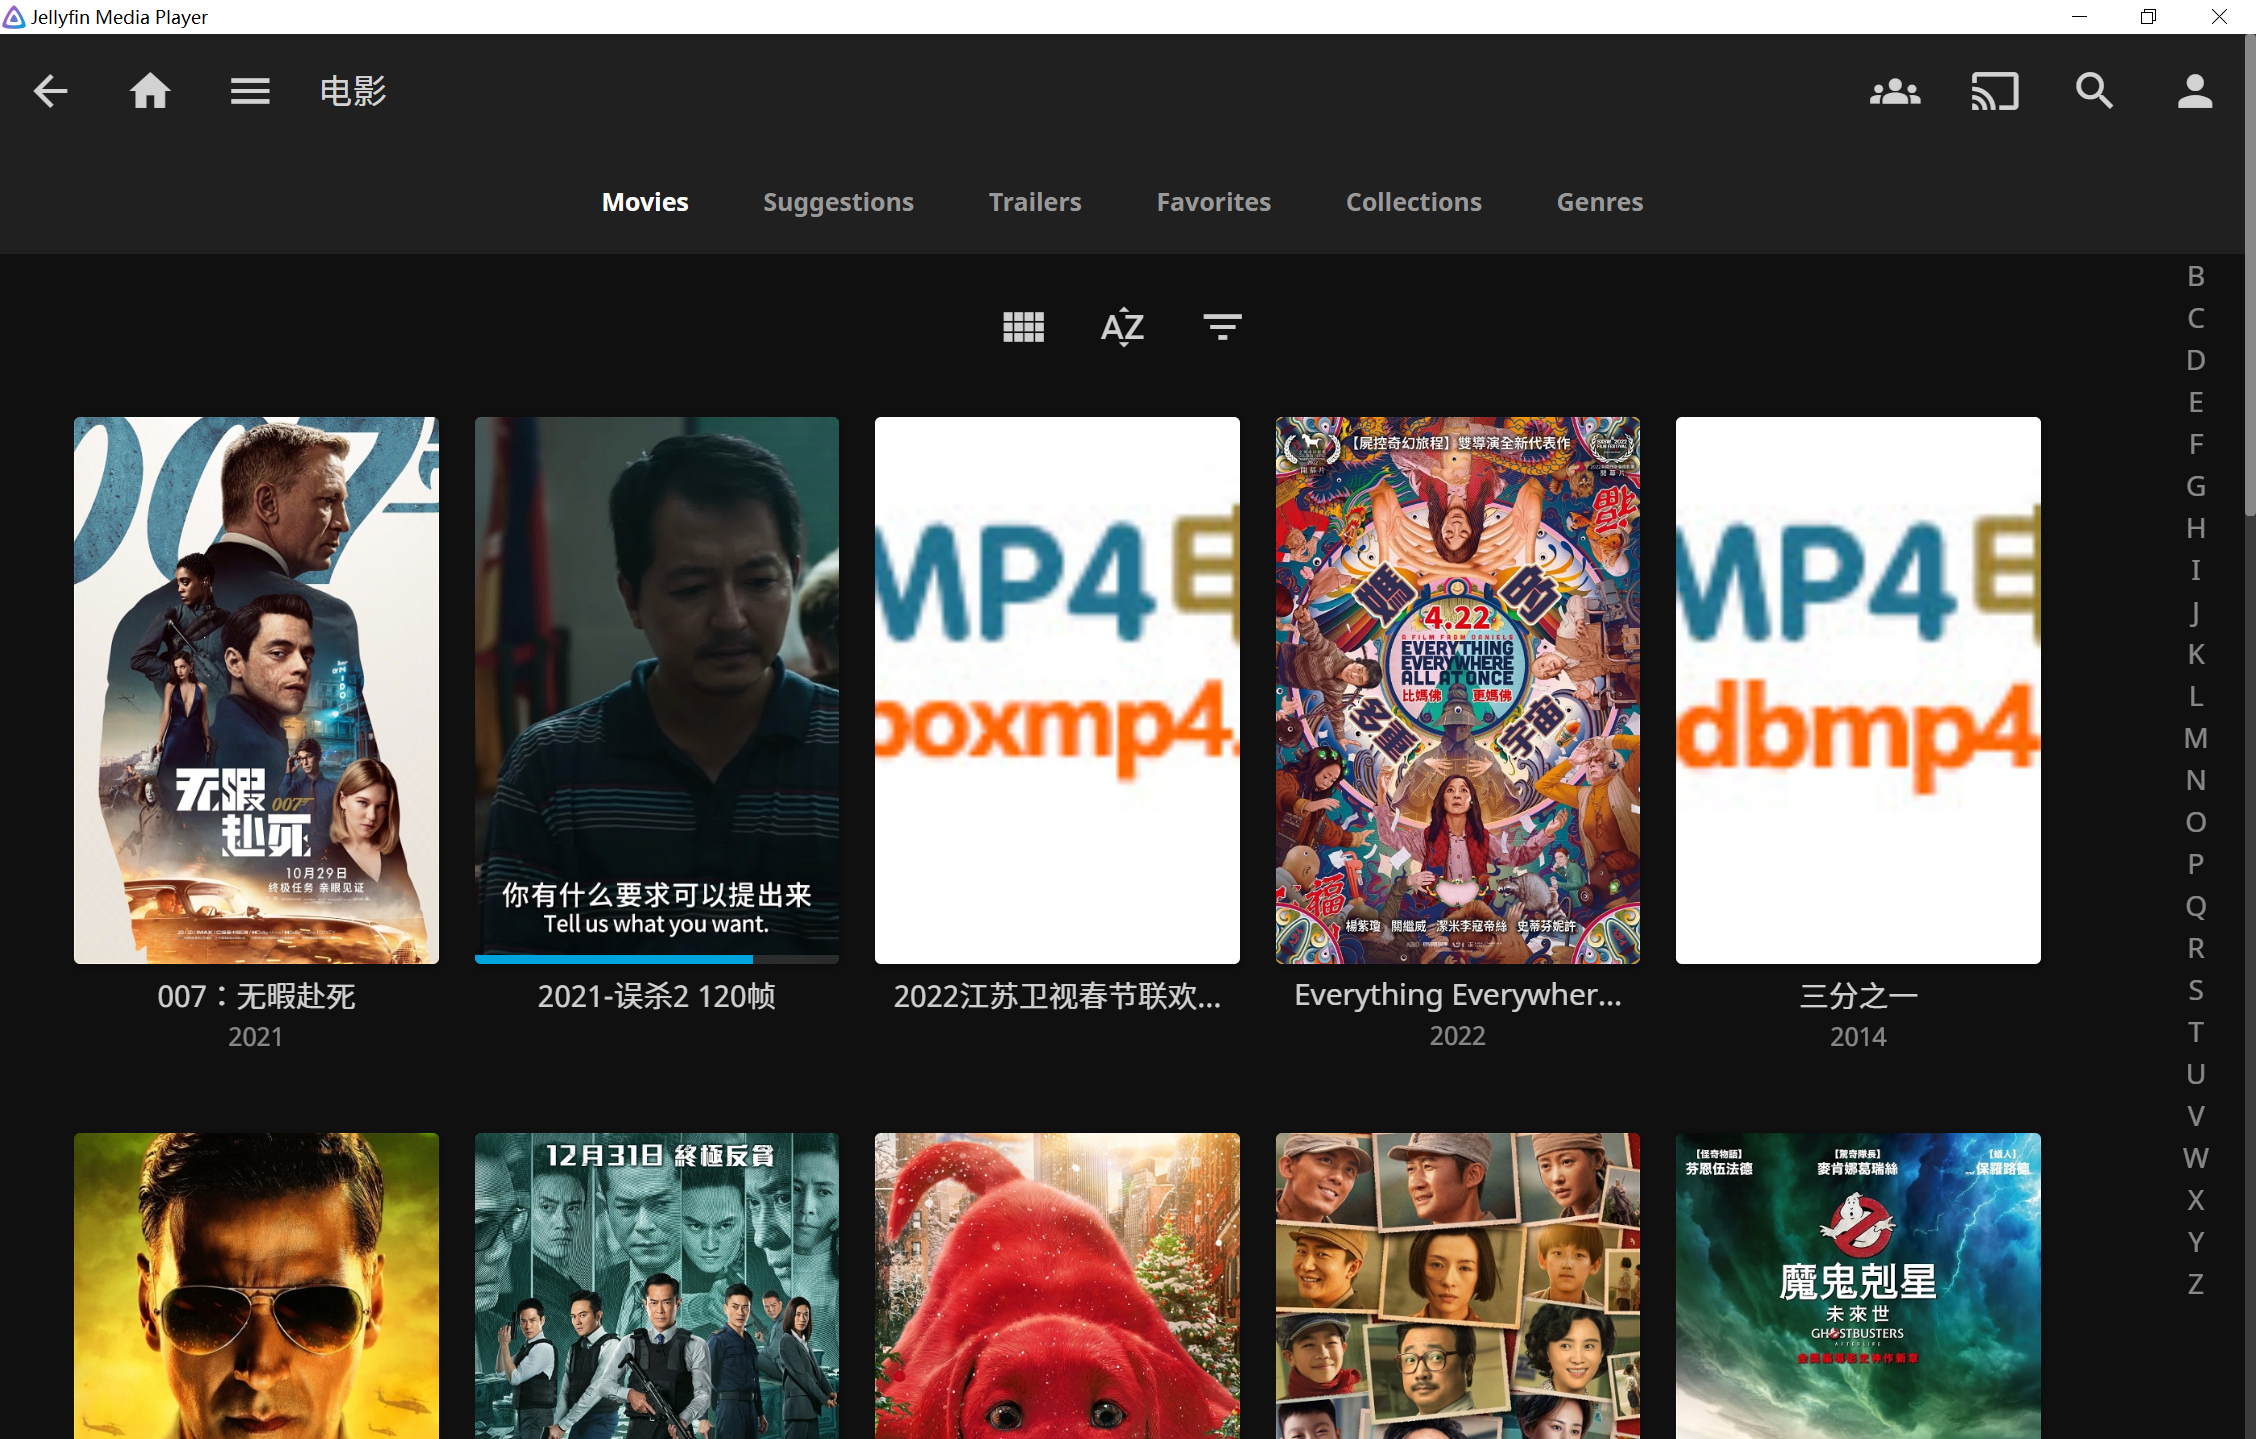Screen dimensions: 2256x1439
Task: Switch to the Trailers tab
Action: tap(1035, 202)
